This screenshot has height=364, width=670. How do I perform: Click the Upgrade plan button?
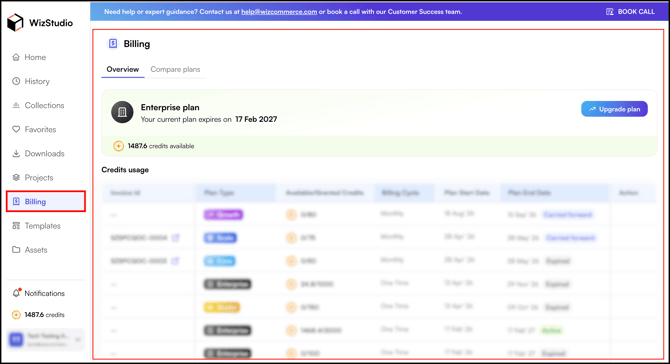[614, 109]
